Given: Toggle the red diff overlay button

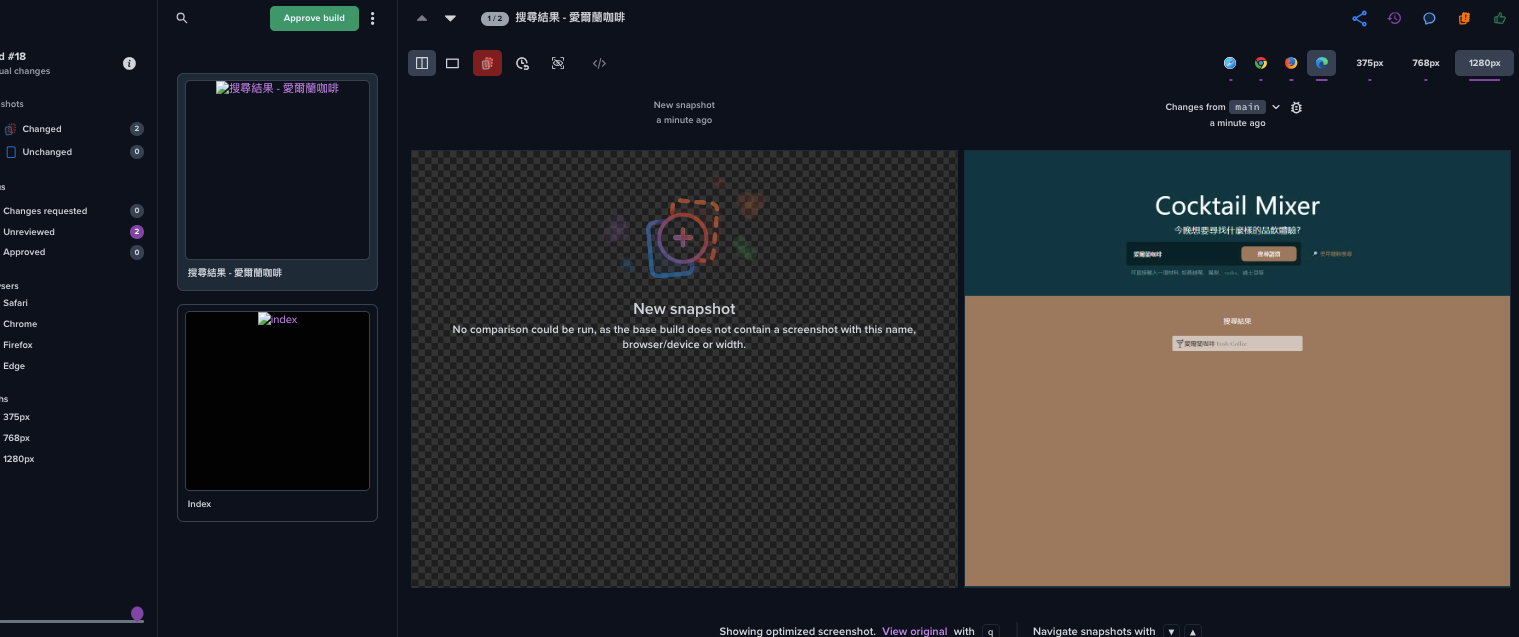Looking at the screenshot, I should pos(487,63).
